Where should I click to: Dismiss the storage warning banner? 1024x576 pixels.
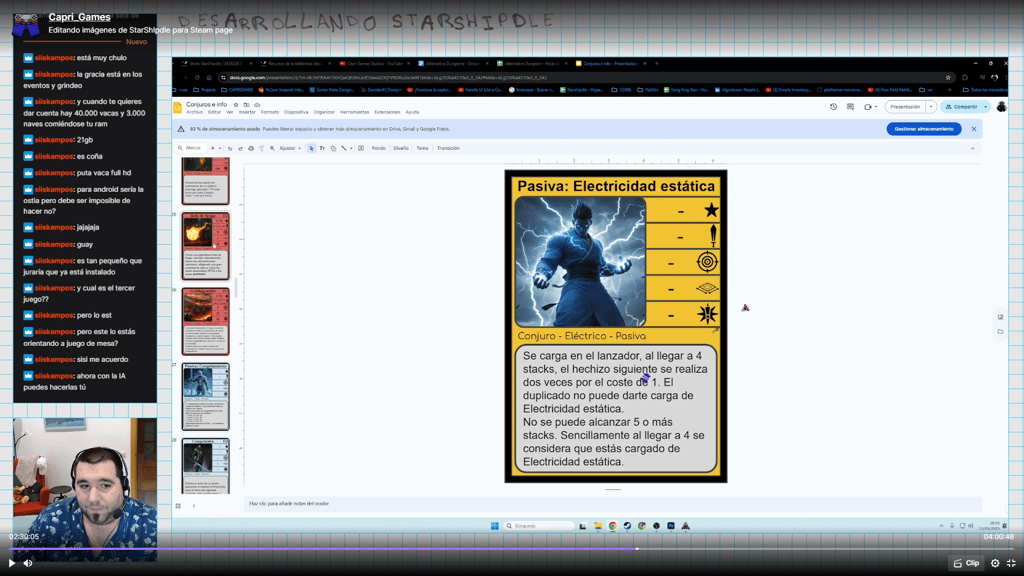974,129
